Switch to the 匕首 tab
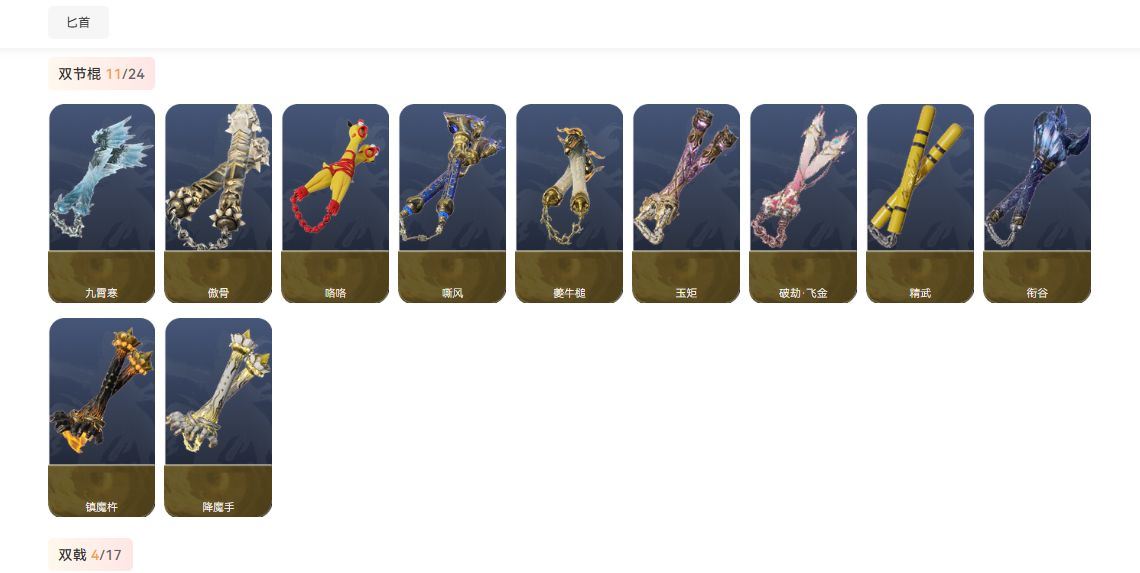The width and height of the screenshot is (1140, 573). [x=79, y=23]
